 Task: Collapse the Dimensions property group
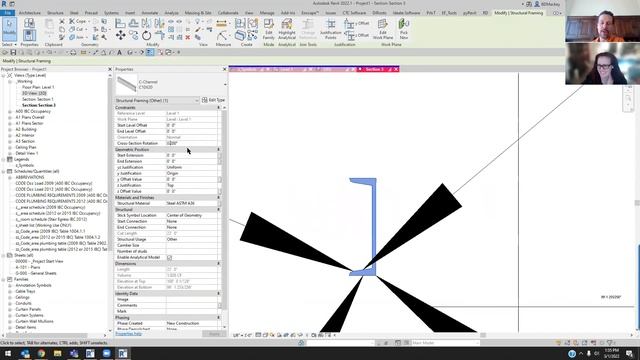pyautogui.click(x=219, y=264)
